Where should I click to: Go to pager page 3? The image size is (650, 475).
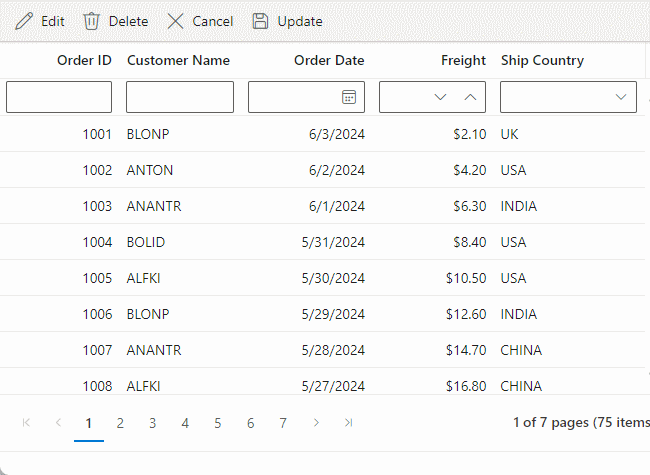[153, 423]
